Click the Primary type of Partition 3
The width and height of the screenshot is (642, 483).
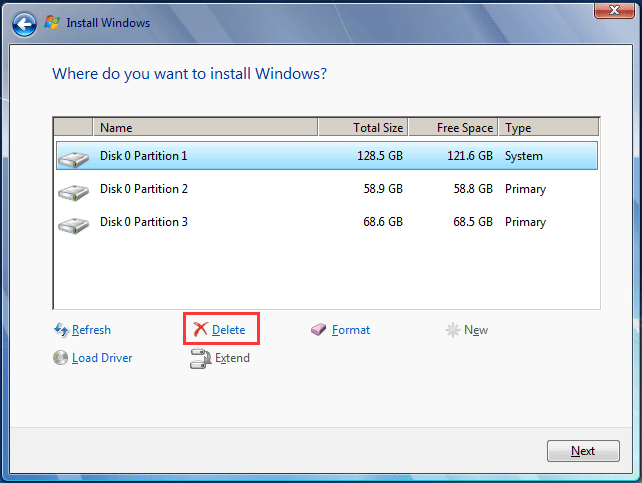tap(525, 222)
